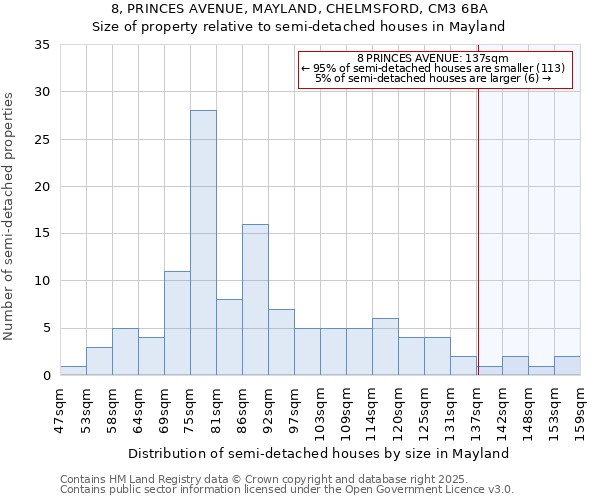The image size is (600, 500).
Task: Click the histogram bar starting at 53sqm
Action: [x=99, y=361]
